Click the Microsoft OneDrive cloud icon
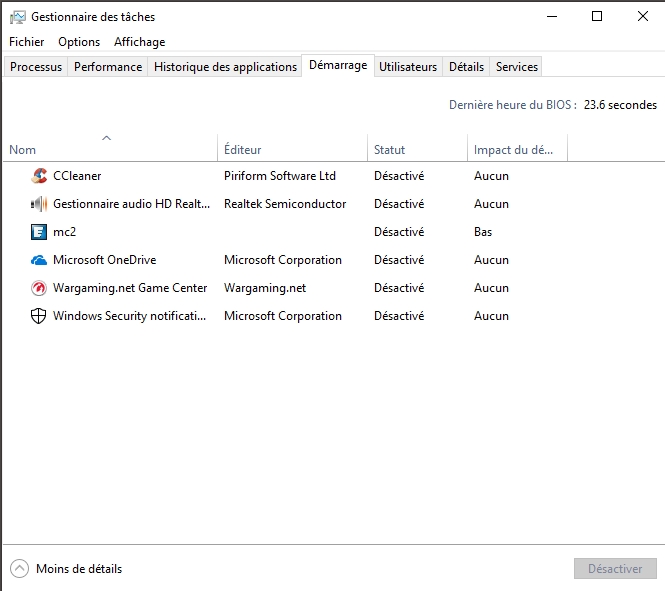665x591 pixels. 39,260
